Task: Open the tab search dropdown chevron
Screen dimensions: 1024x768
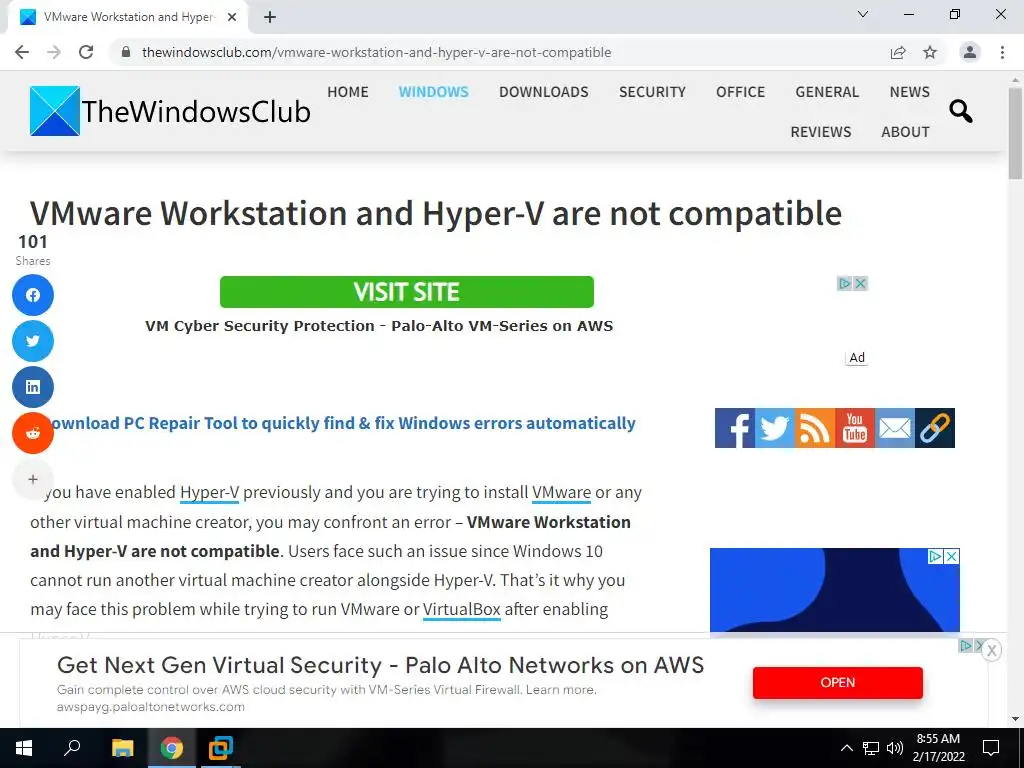Action: click(x=863, y=14)
